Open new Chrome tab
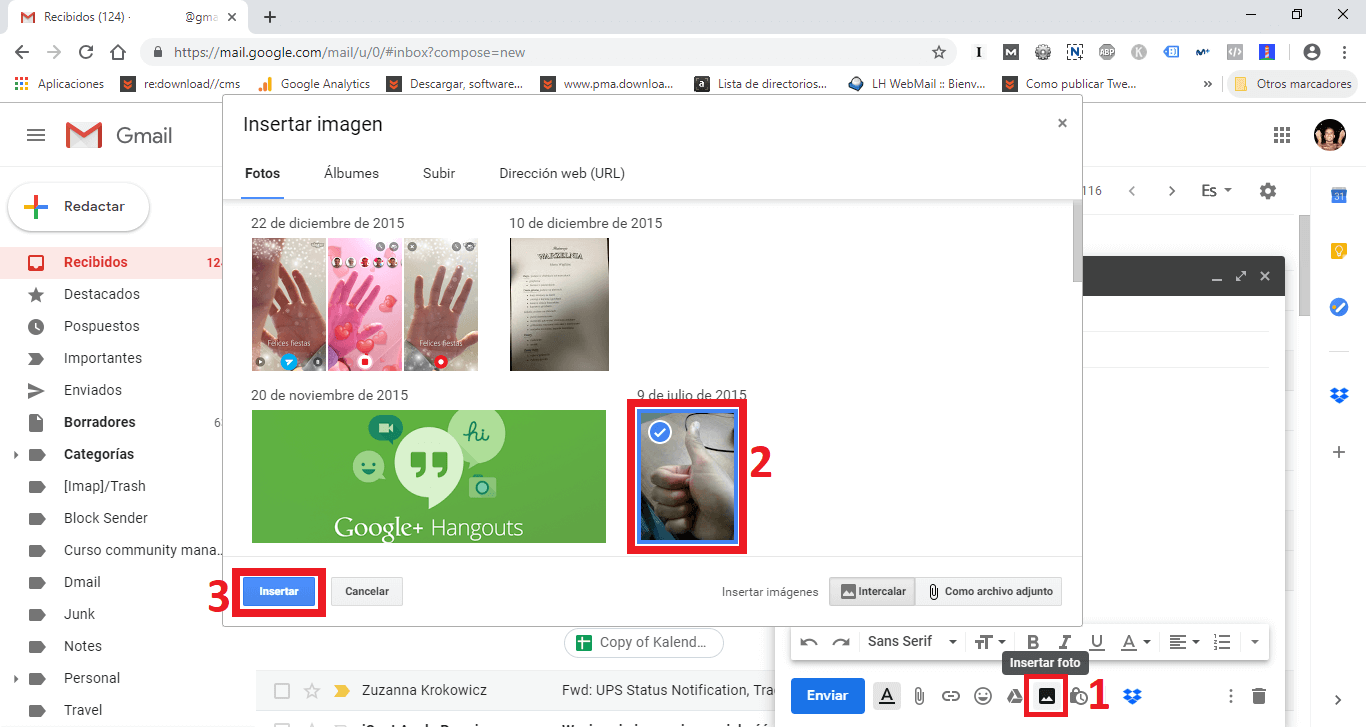1366x727 pixels. coord(270,17)
